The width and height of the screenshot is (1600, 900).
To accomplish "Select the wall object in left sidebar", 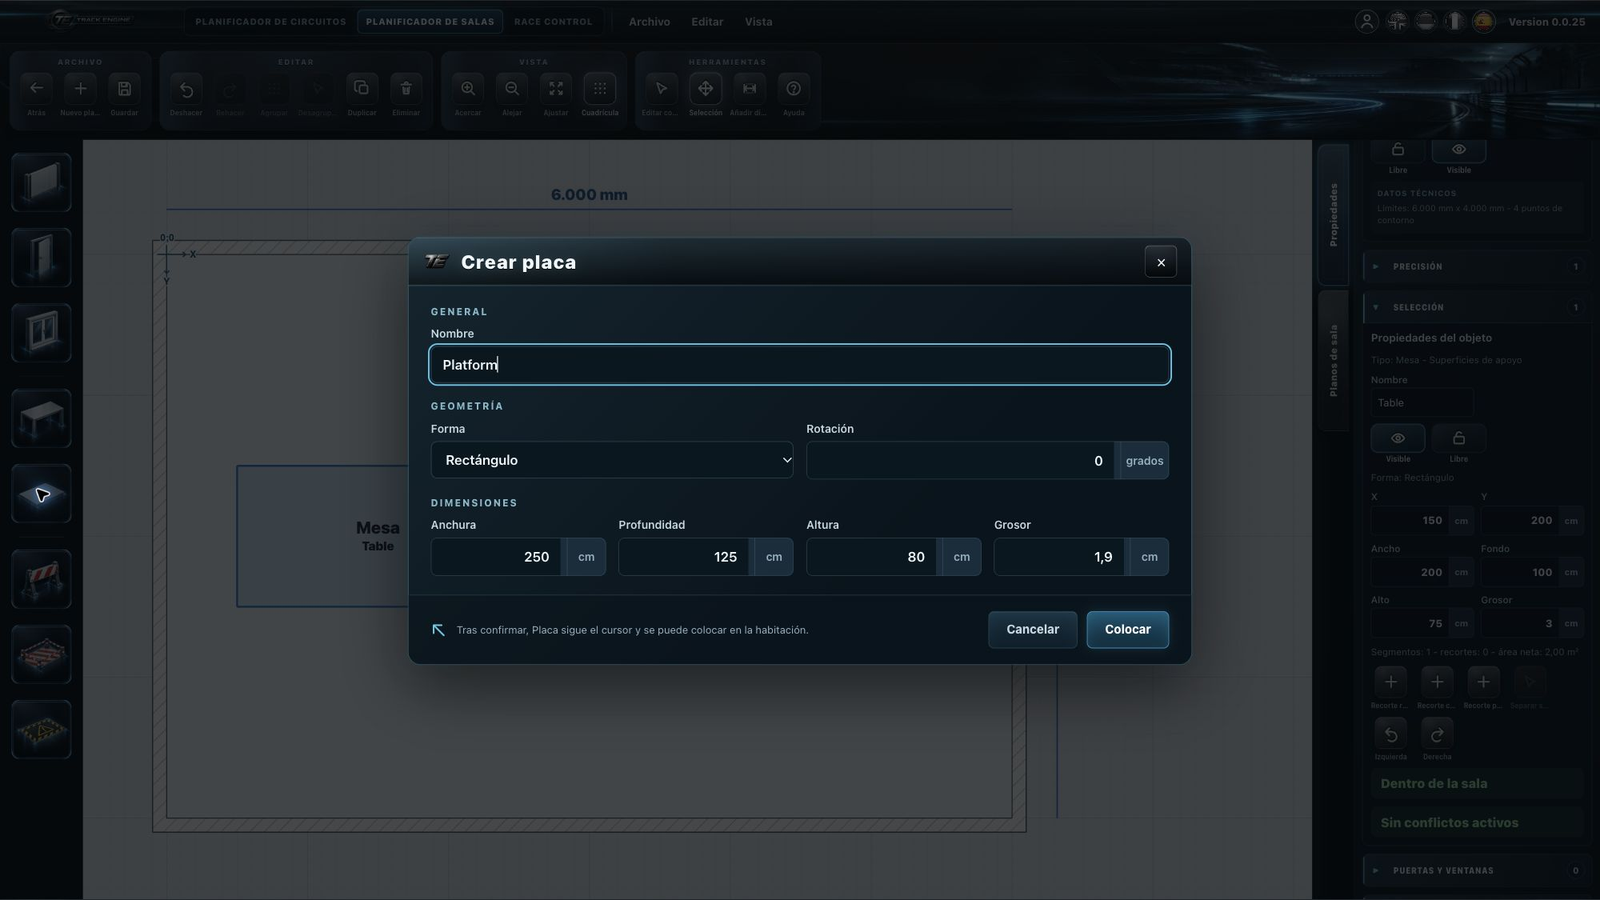I will (x=41, y=182).
